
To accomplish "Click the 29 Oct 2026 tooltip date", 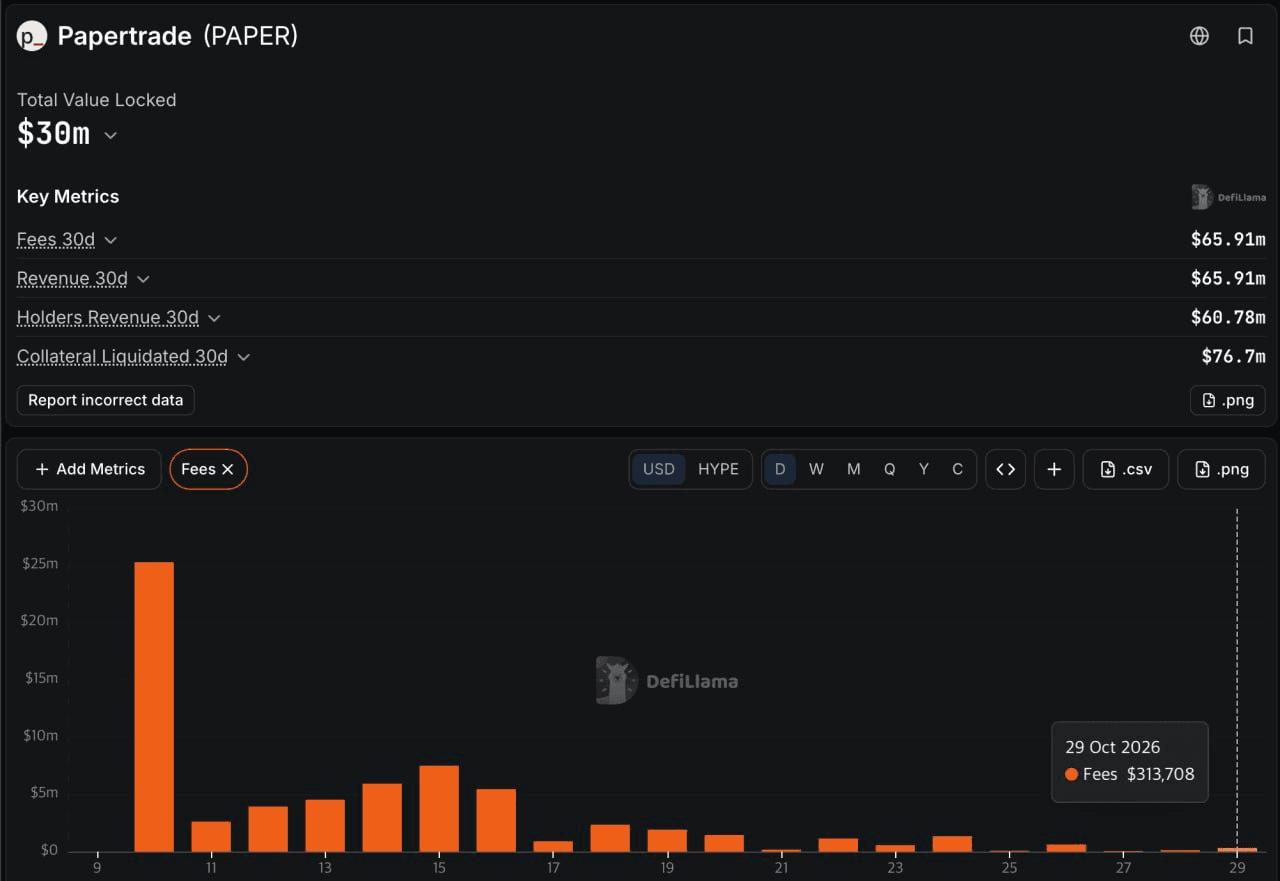I will point(1113,747).
